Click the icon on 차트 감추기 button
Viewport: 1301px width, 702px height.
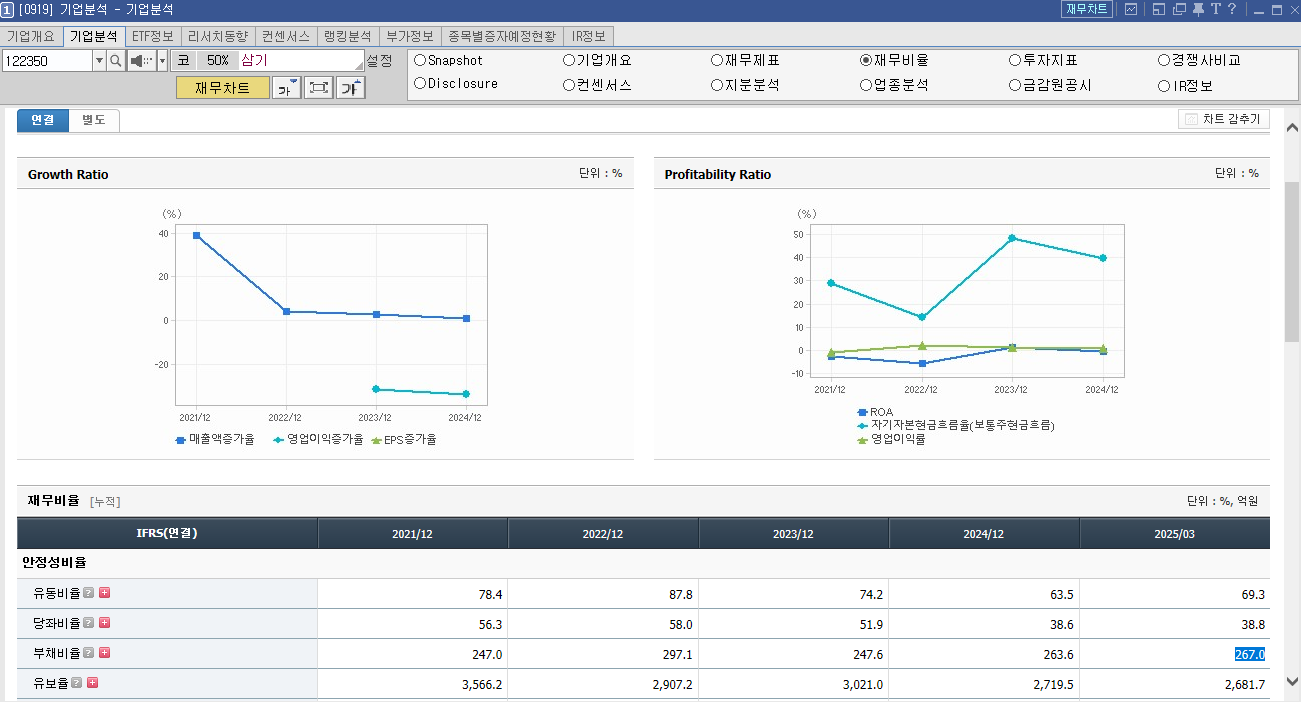1191,120
